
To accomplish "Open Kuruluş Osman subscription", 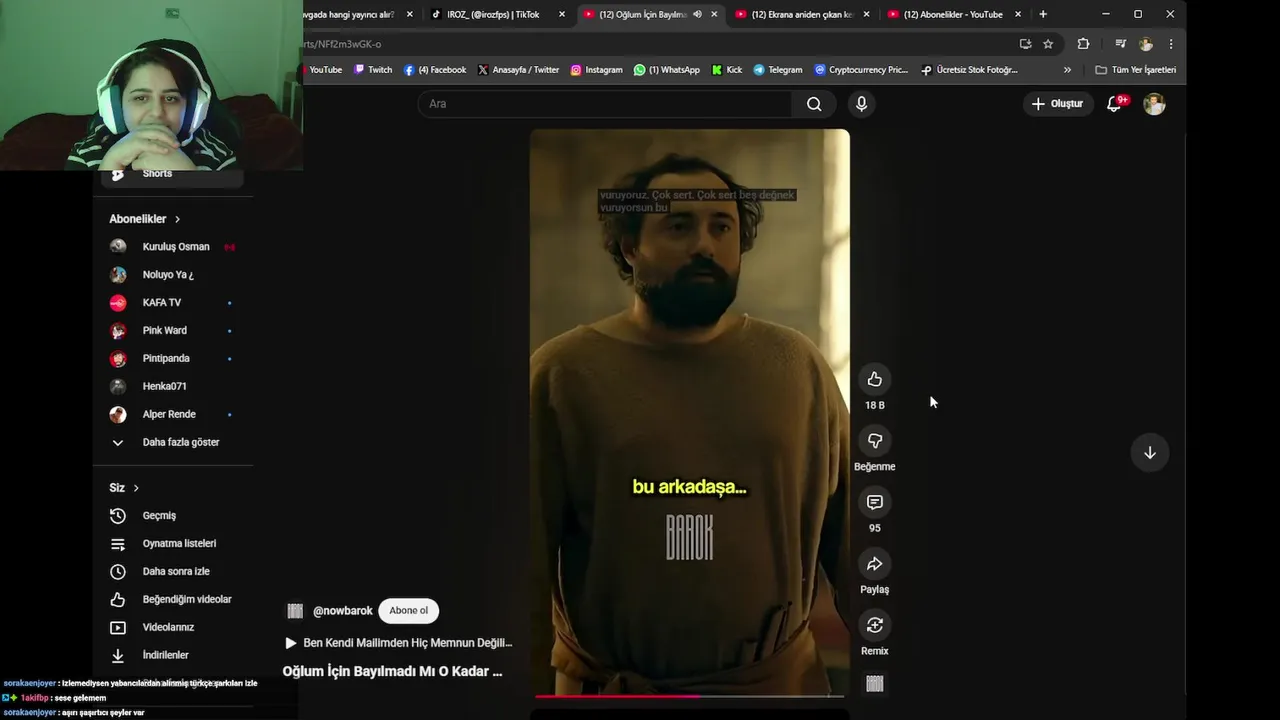I will [175, 247].
